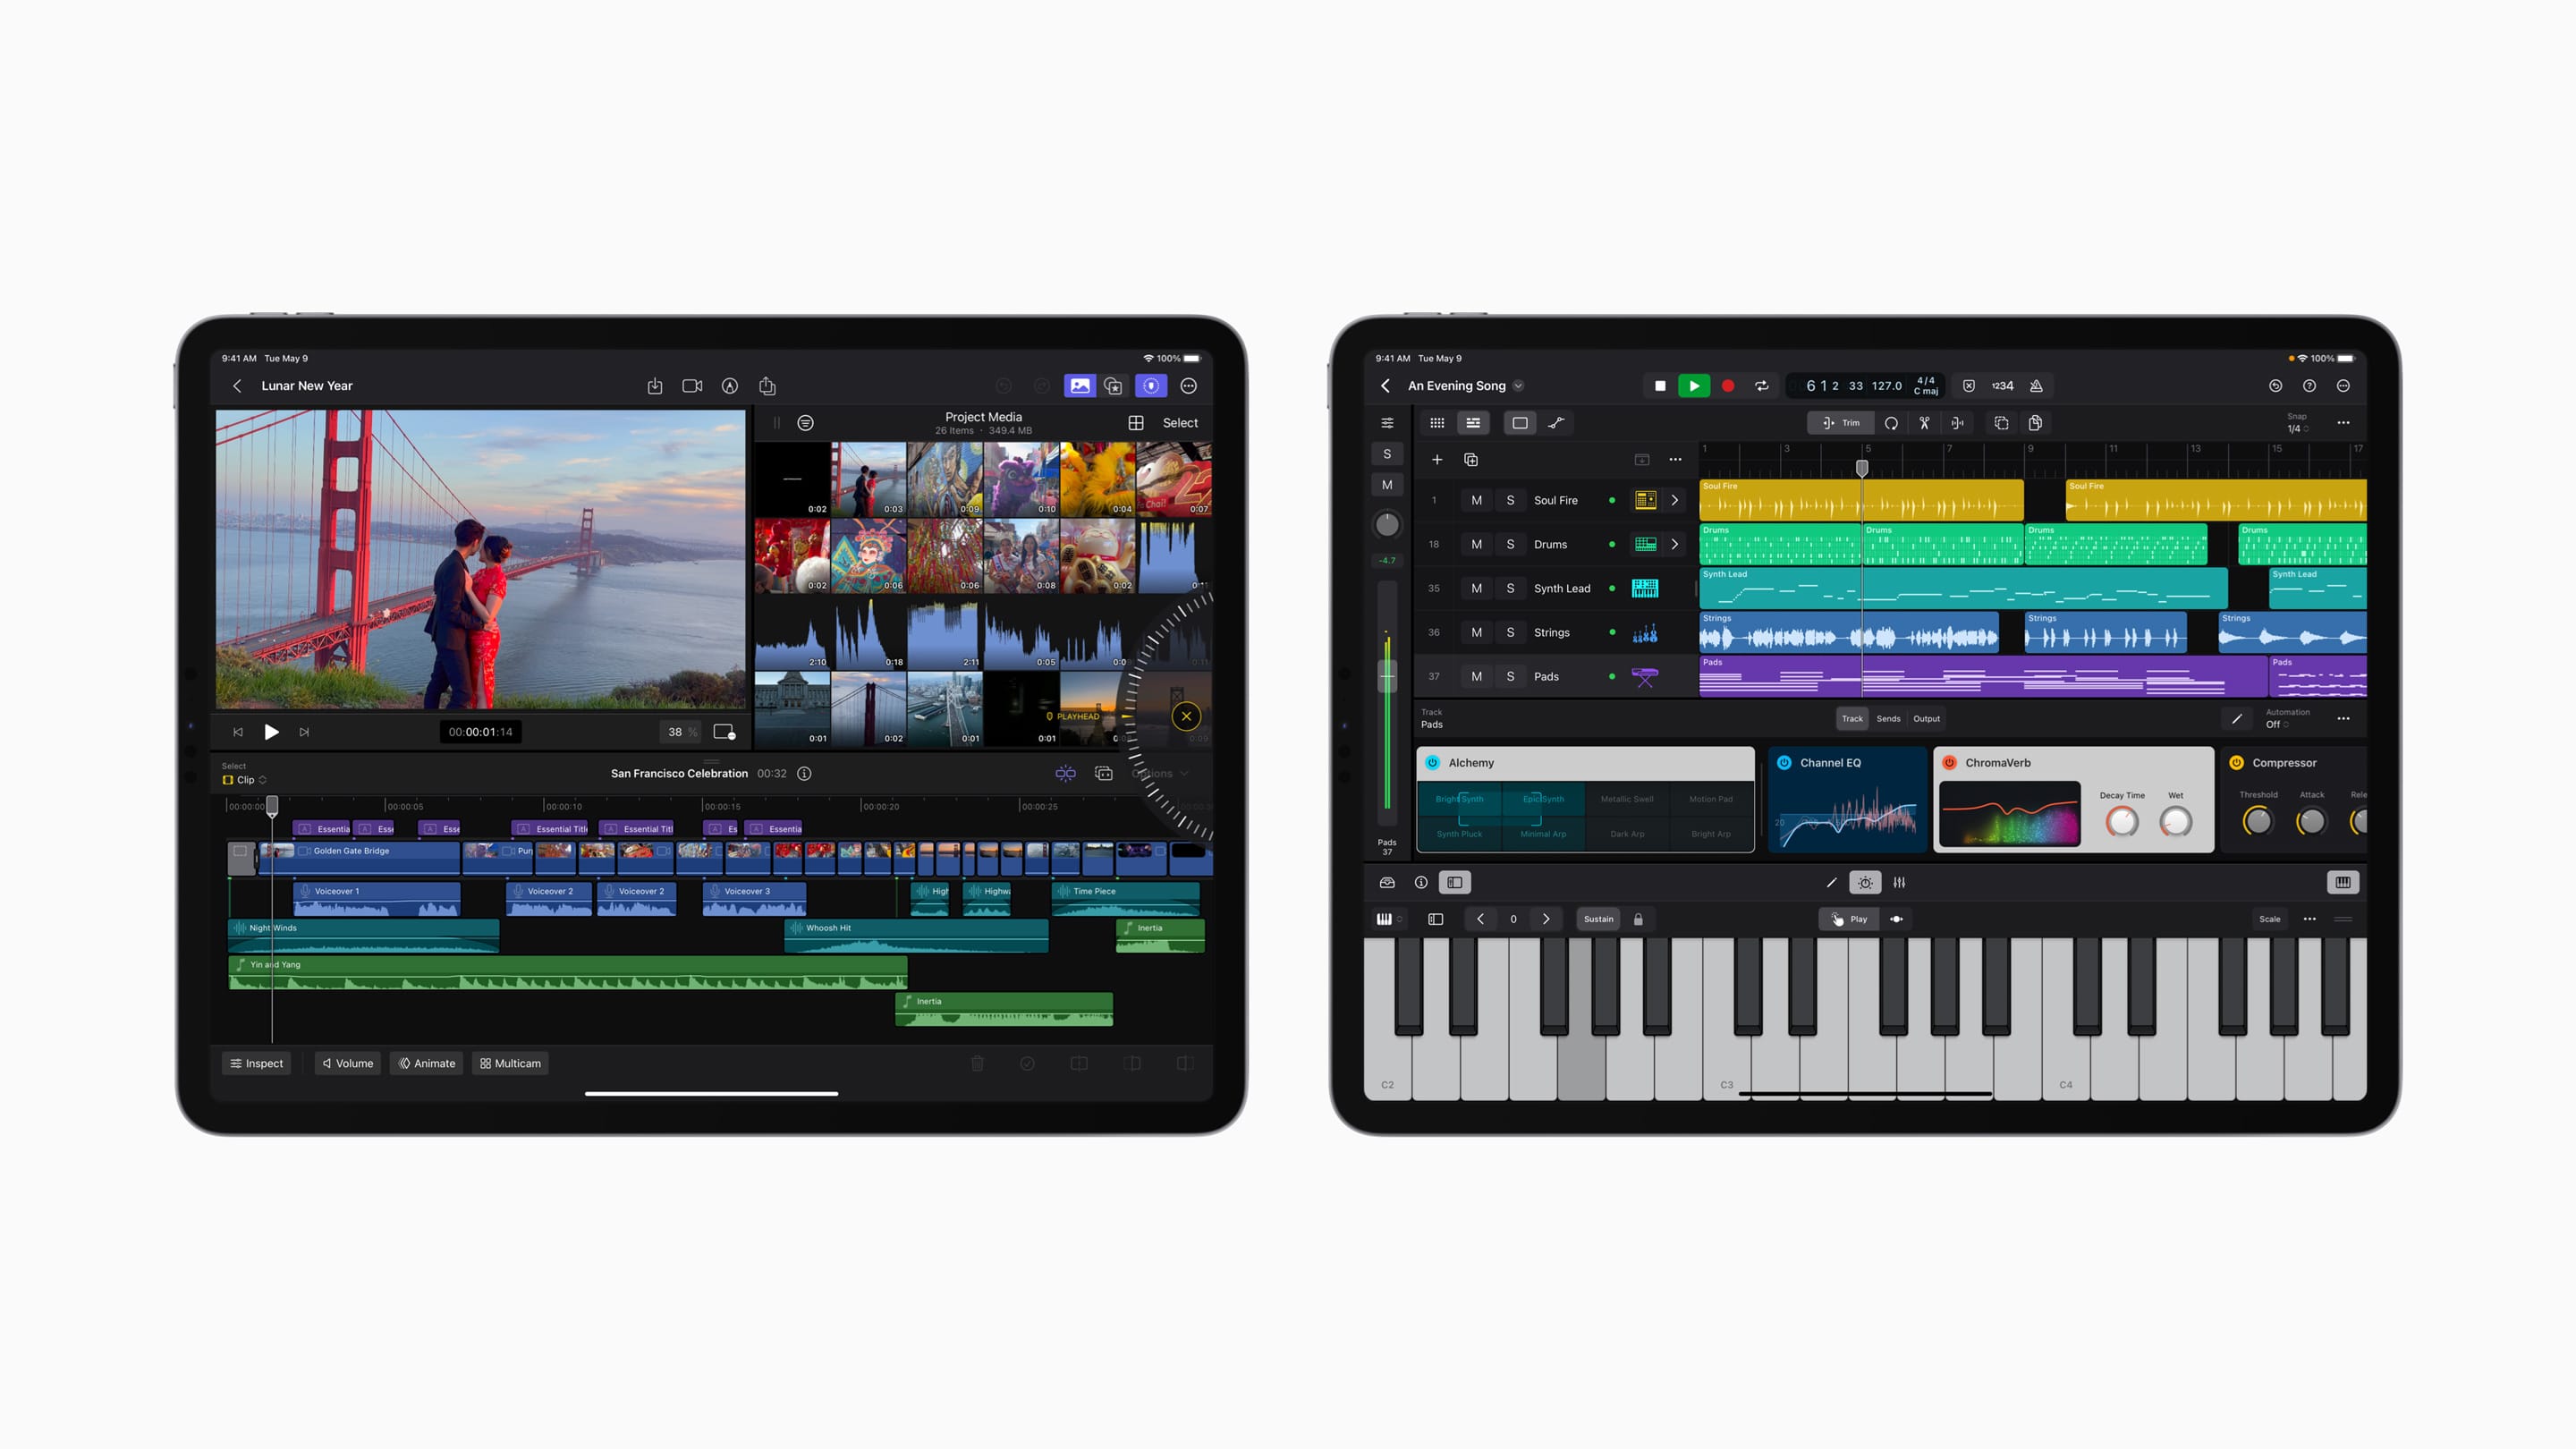This screenshot has height=1449, width=2576.
Task: Drag the playhead marker in Logic Pro timeline
Action: (1861, 460)
